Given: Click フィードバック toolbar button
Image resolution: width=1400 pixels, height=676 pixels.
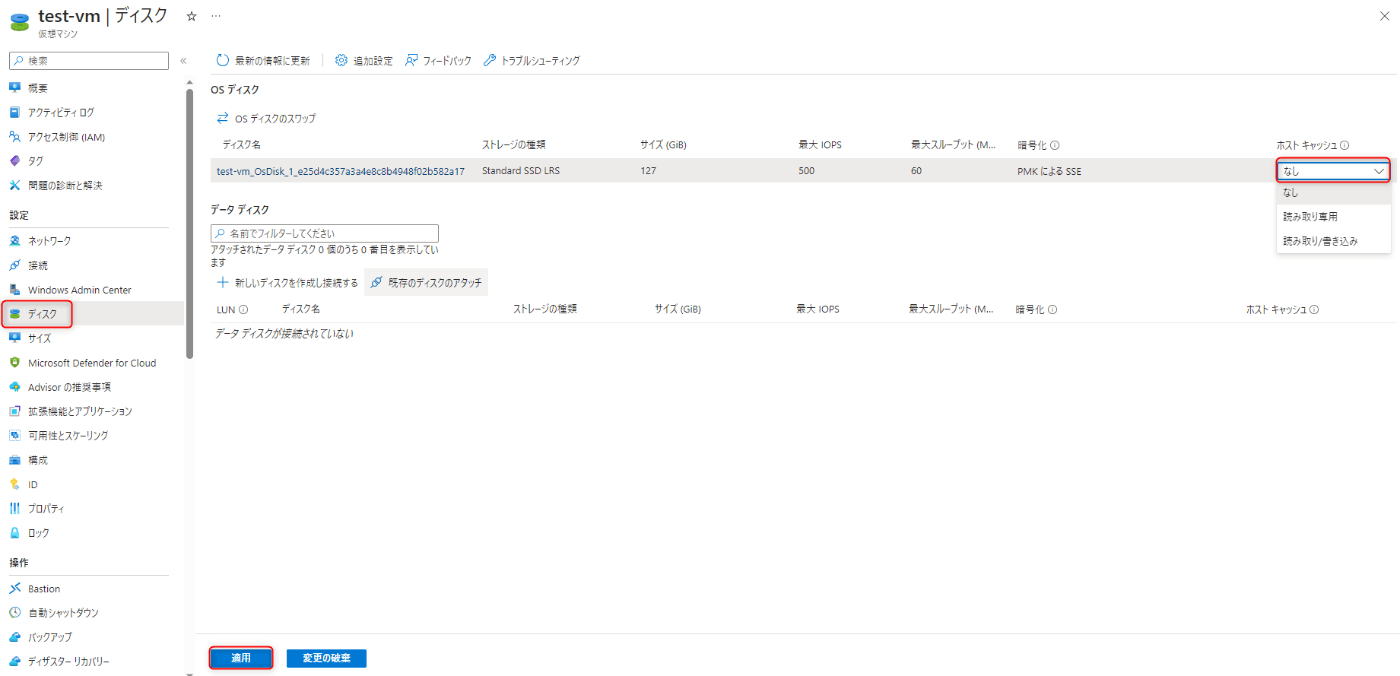Looking at the screenshot, I should (438, 61).
